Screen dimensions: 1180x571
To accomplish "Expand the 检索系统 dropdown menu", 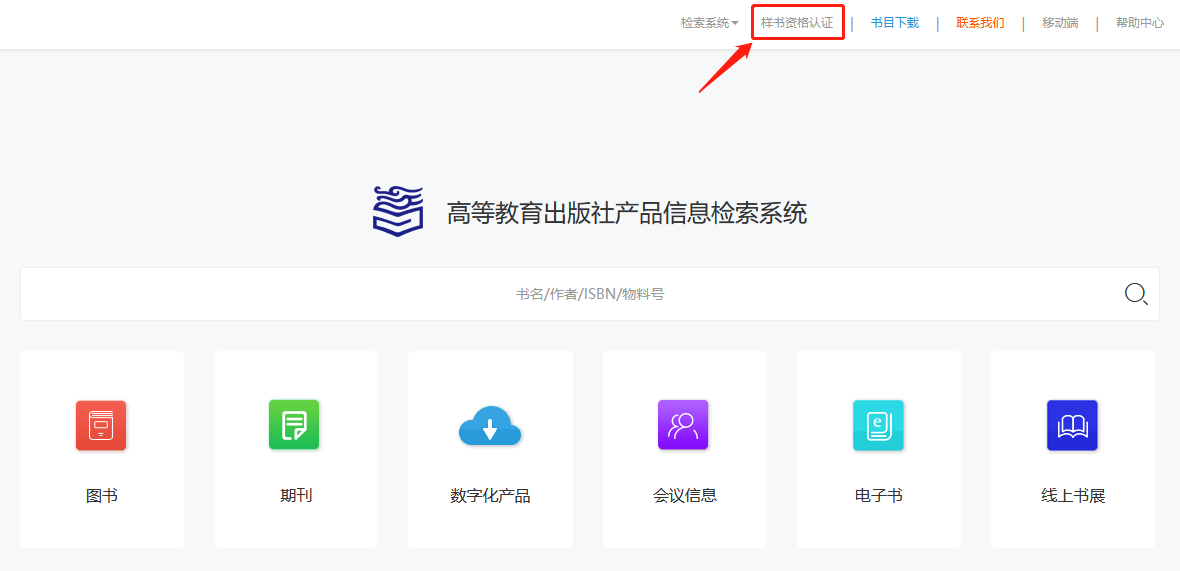I will (x=710, y=23).
